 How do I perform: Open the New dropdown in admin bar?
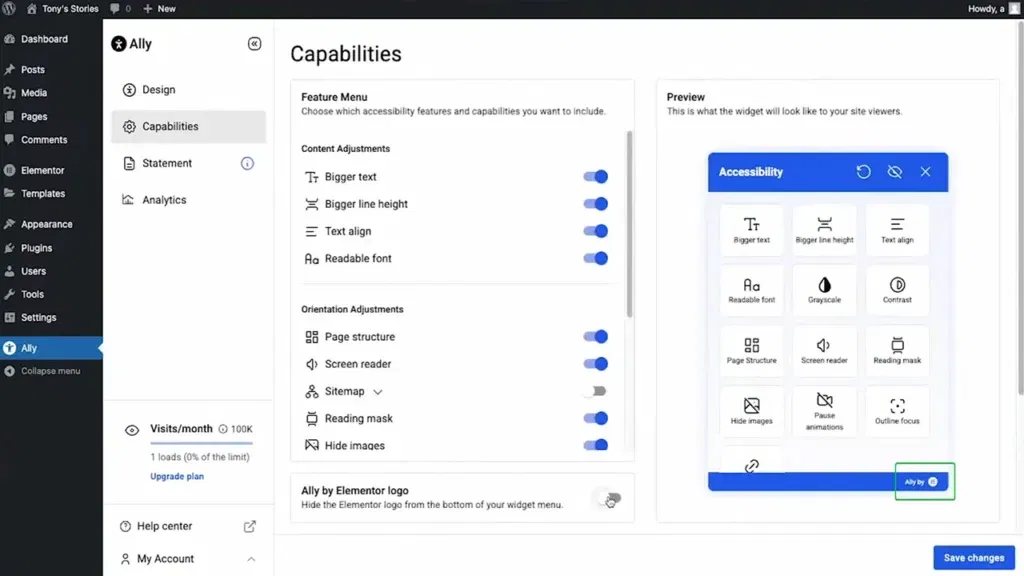click(x=159, y=8)
